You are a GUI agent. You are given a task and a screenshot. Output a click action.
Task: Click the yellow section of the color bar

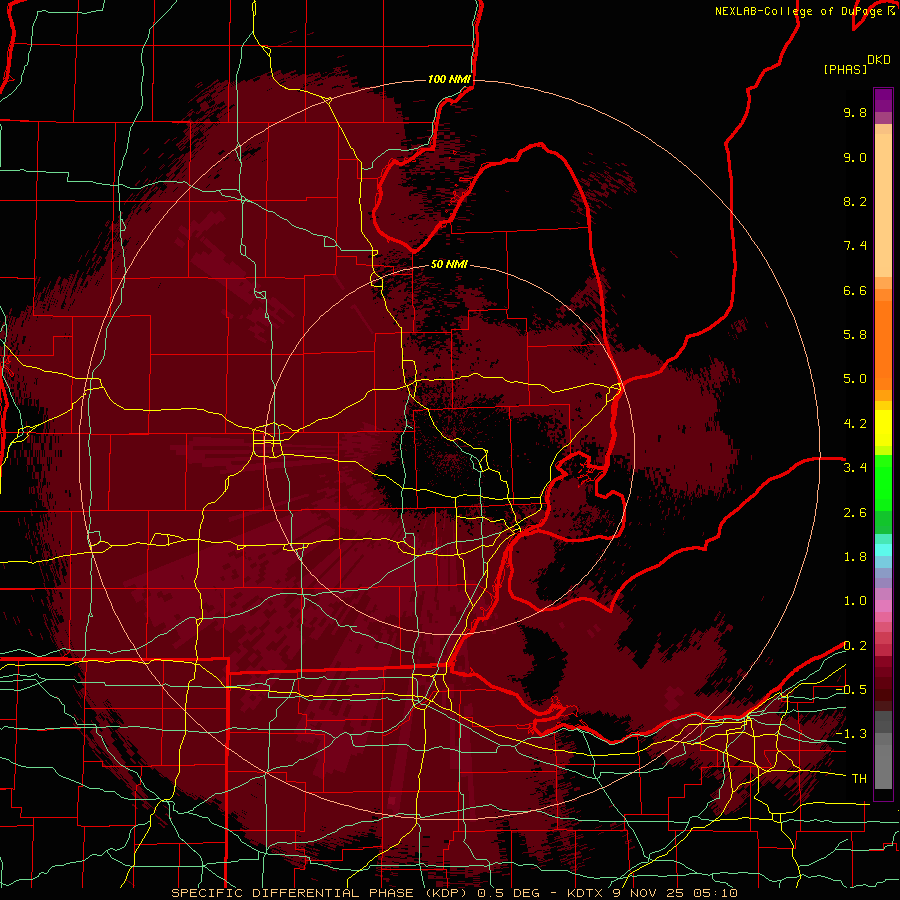pyautogui.click(x=883, y=428)
